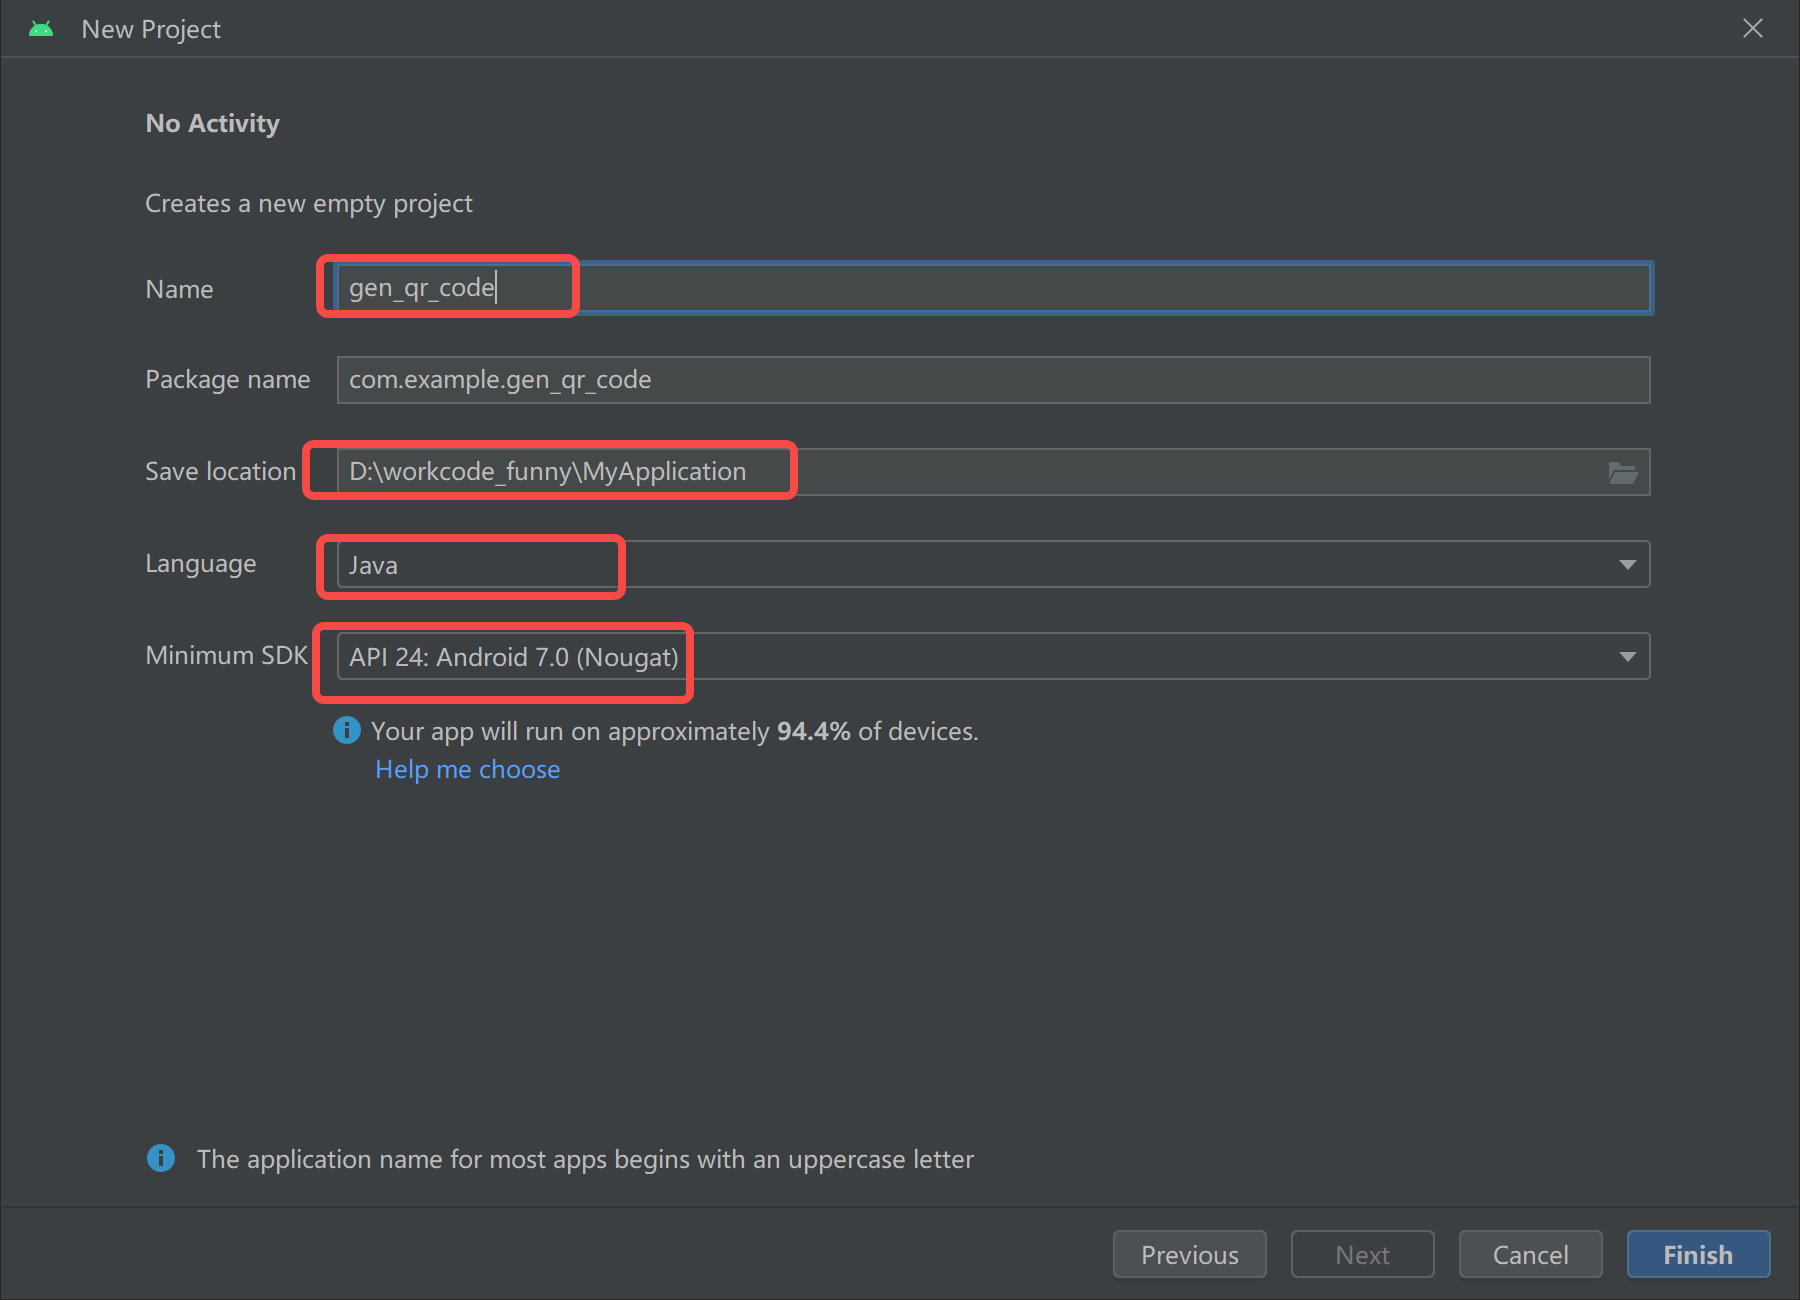Click the uppercase letter warning message
1800x1300 pixels.
click(585, 1159)
